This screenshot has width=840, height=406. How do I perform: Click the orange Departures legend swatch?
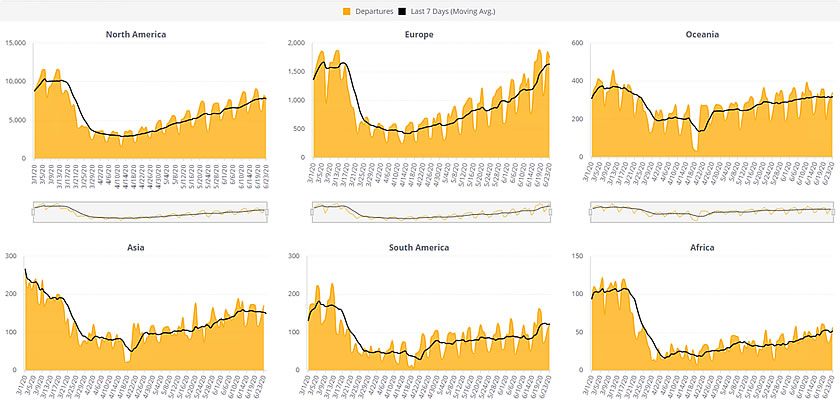click(x=347, y=11)
